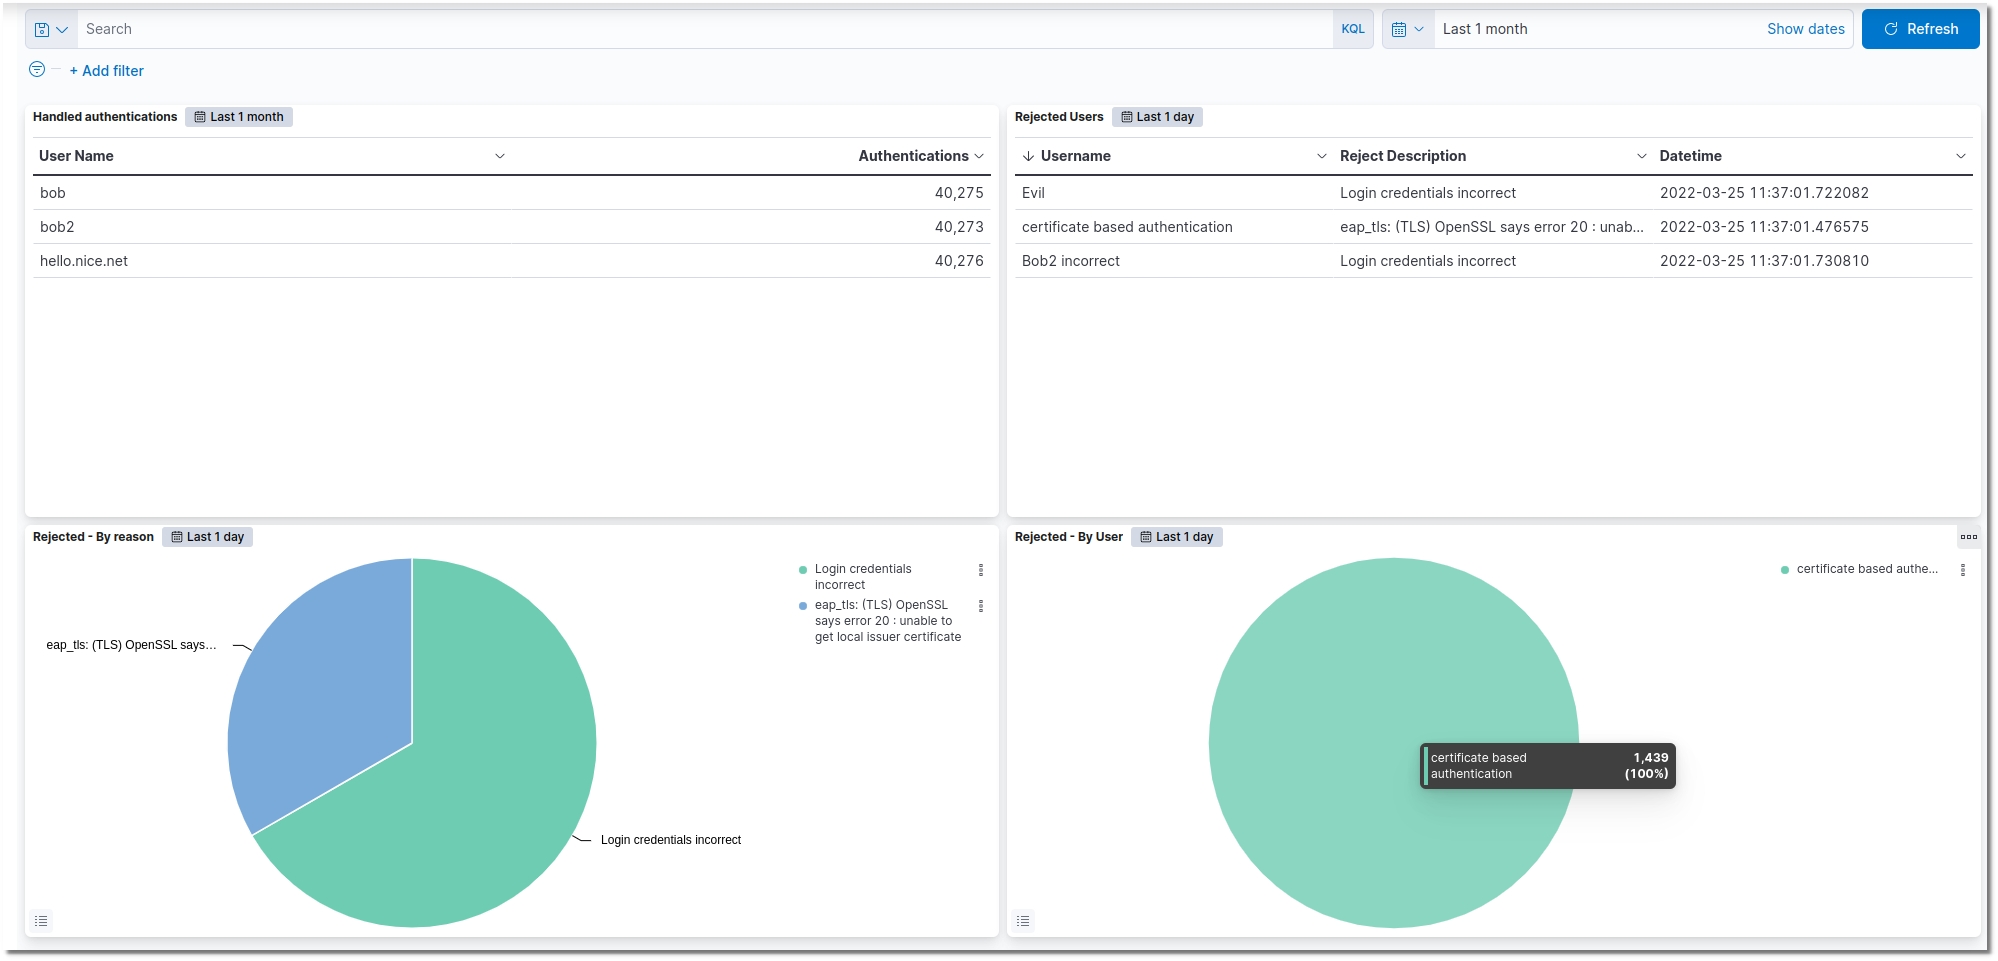The image size is (1998, 961).
Task: Expand the Datetime column options chevron
Action: coord(1960,156)
